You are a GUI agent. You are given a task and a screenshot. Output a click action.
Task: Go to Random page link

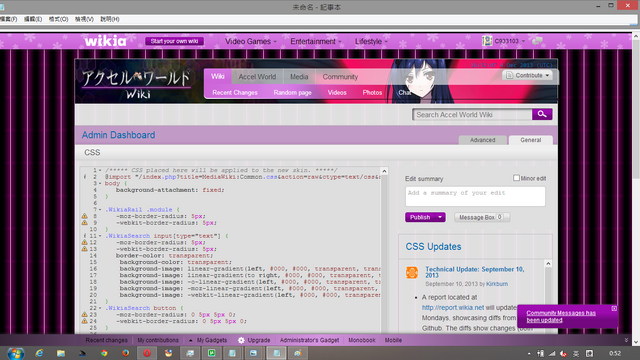pyautogui.click(x=292, y=93)
